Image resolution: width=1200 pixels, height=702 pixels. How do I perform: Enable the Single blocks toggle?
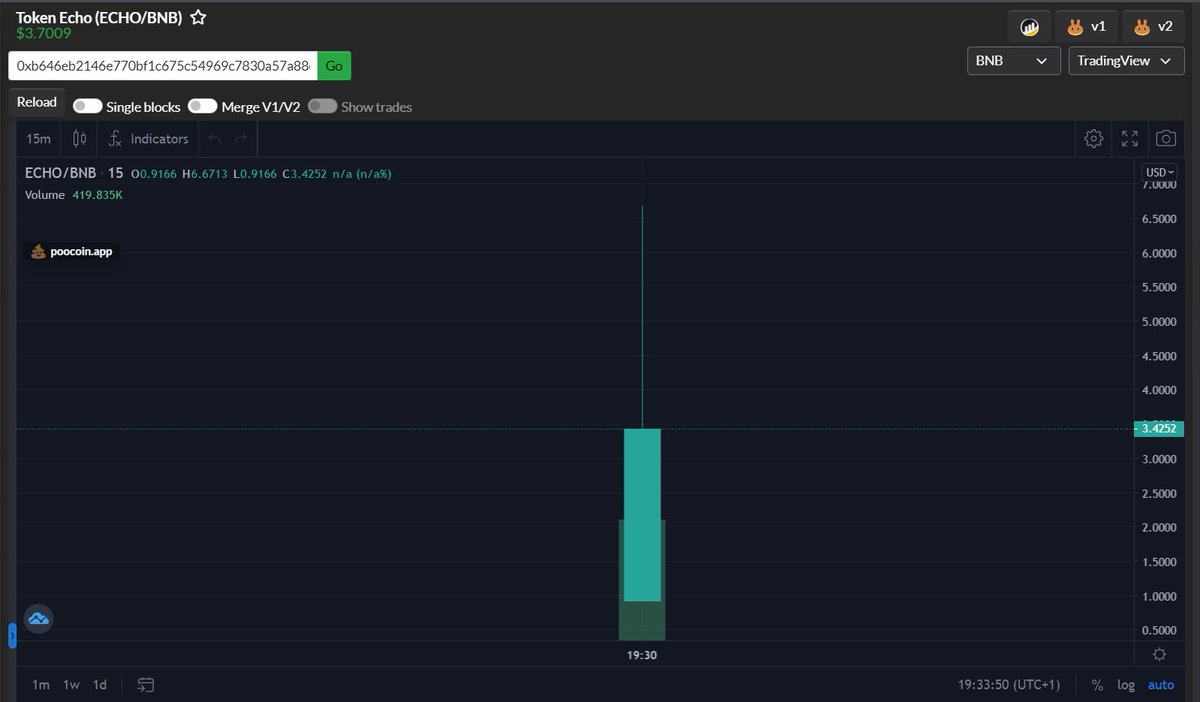coord(88,106)
